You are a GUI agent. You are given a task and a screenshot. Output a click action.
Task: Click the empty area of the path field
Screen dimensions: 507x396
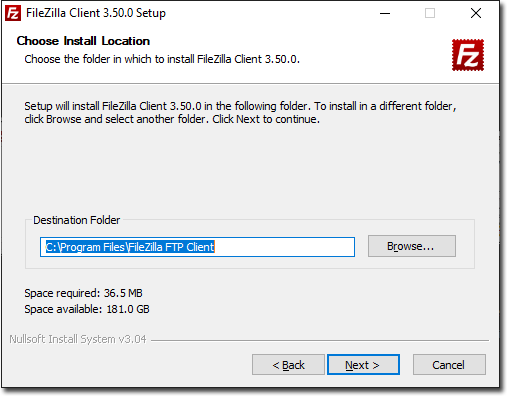[x=284, y=247]
